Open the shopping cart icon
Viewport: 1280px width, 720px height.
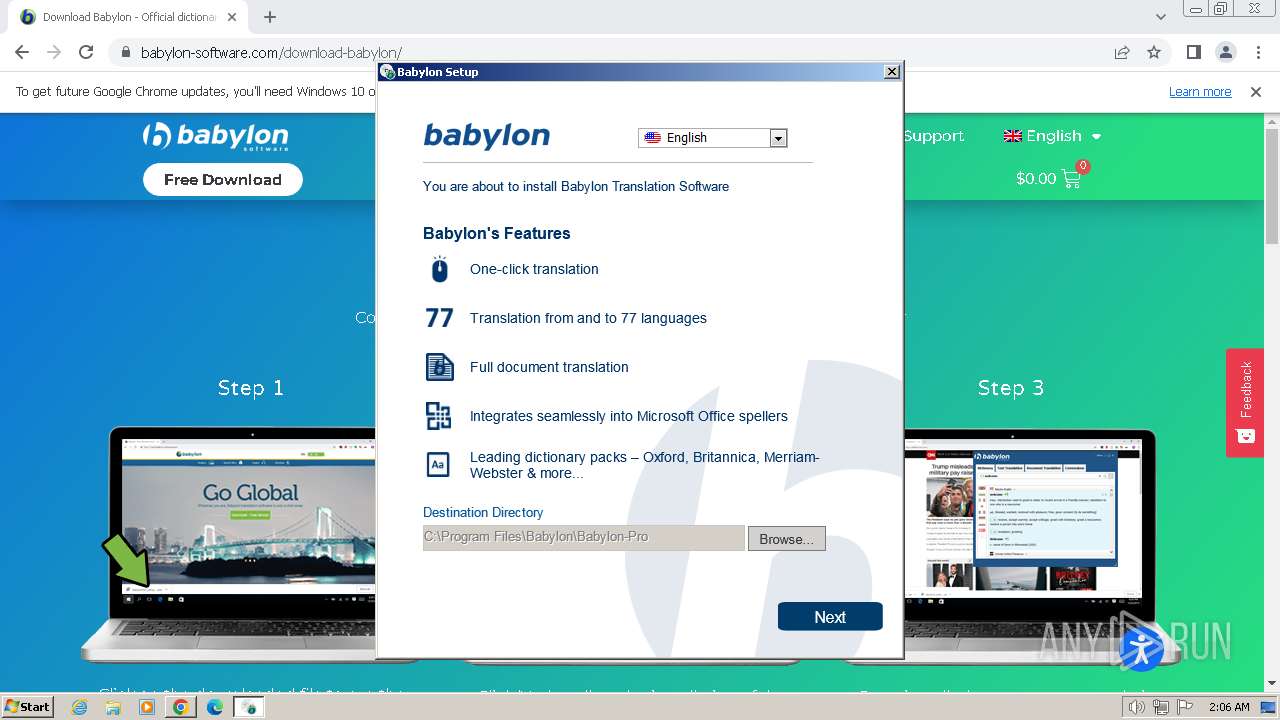pos(1071,178)
